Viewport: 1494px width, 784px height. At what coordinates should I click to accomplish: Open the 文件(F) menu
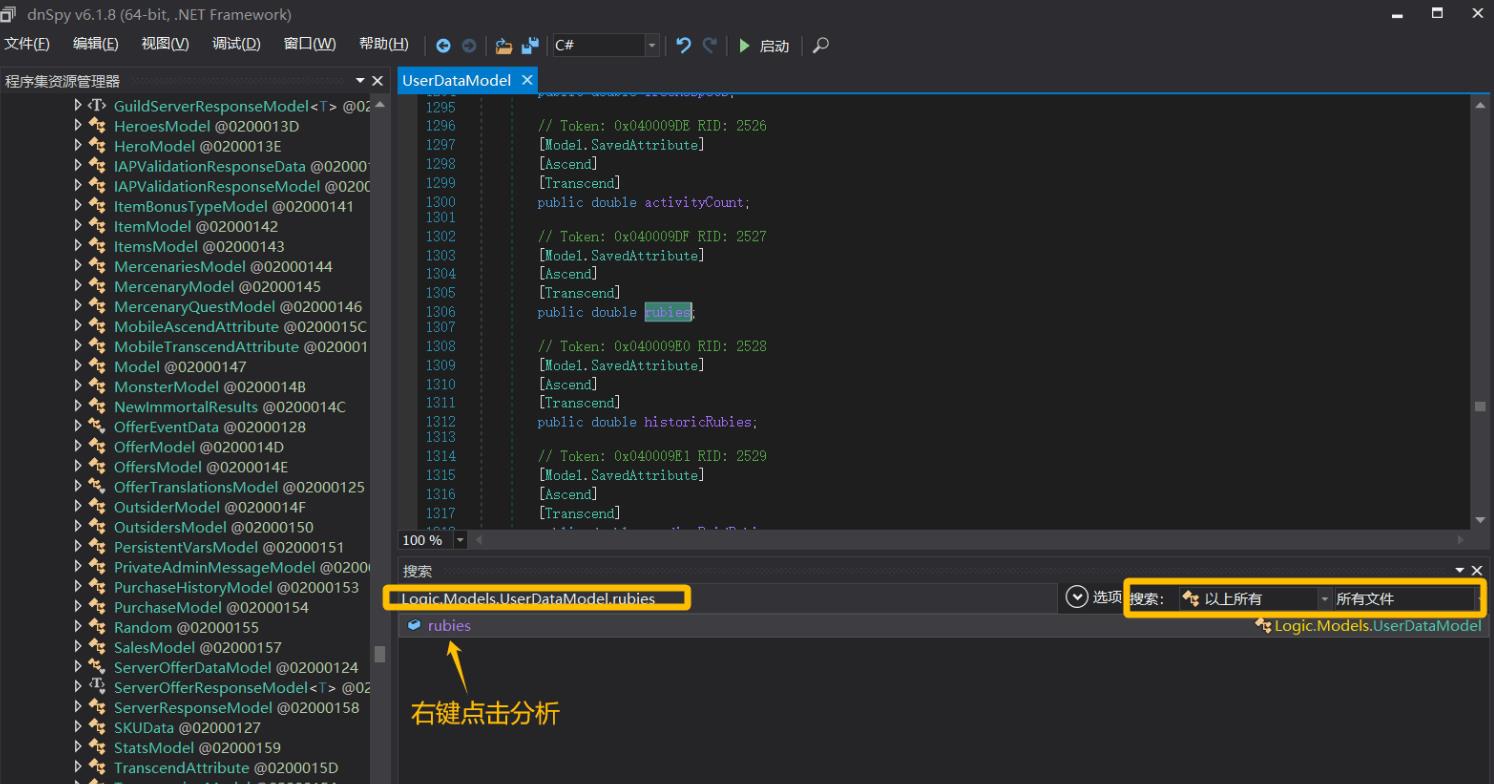coord(28,44)
